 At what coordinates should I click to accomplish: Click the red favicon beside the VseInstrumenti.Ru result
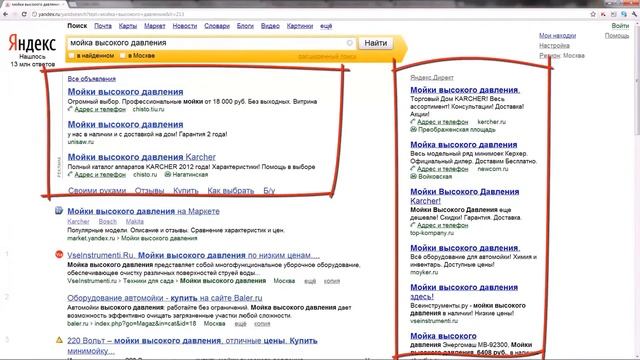pos(59,255)
